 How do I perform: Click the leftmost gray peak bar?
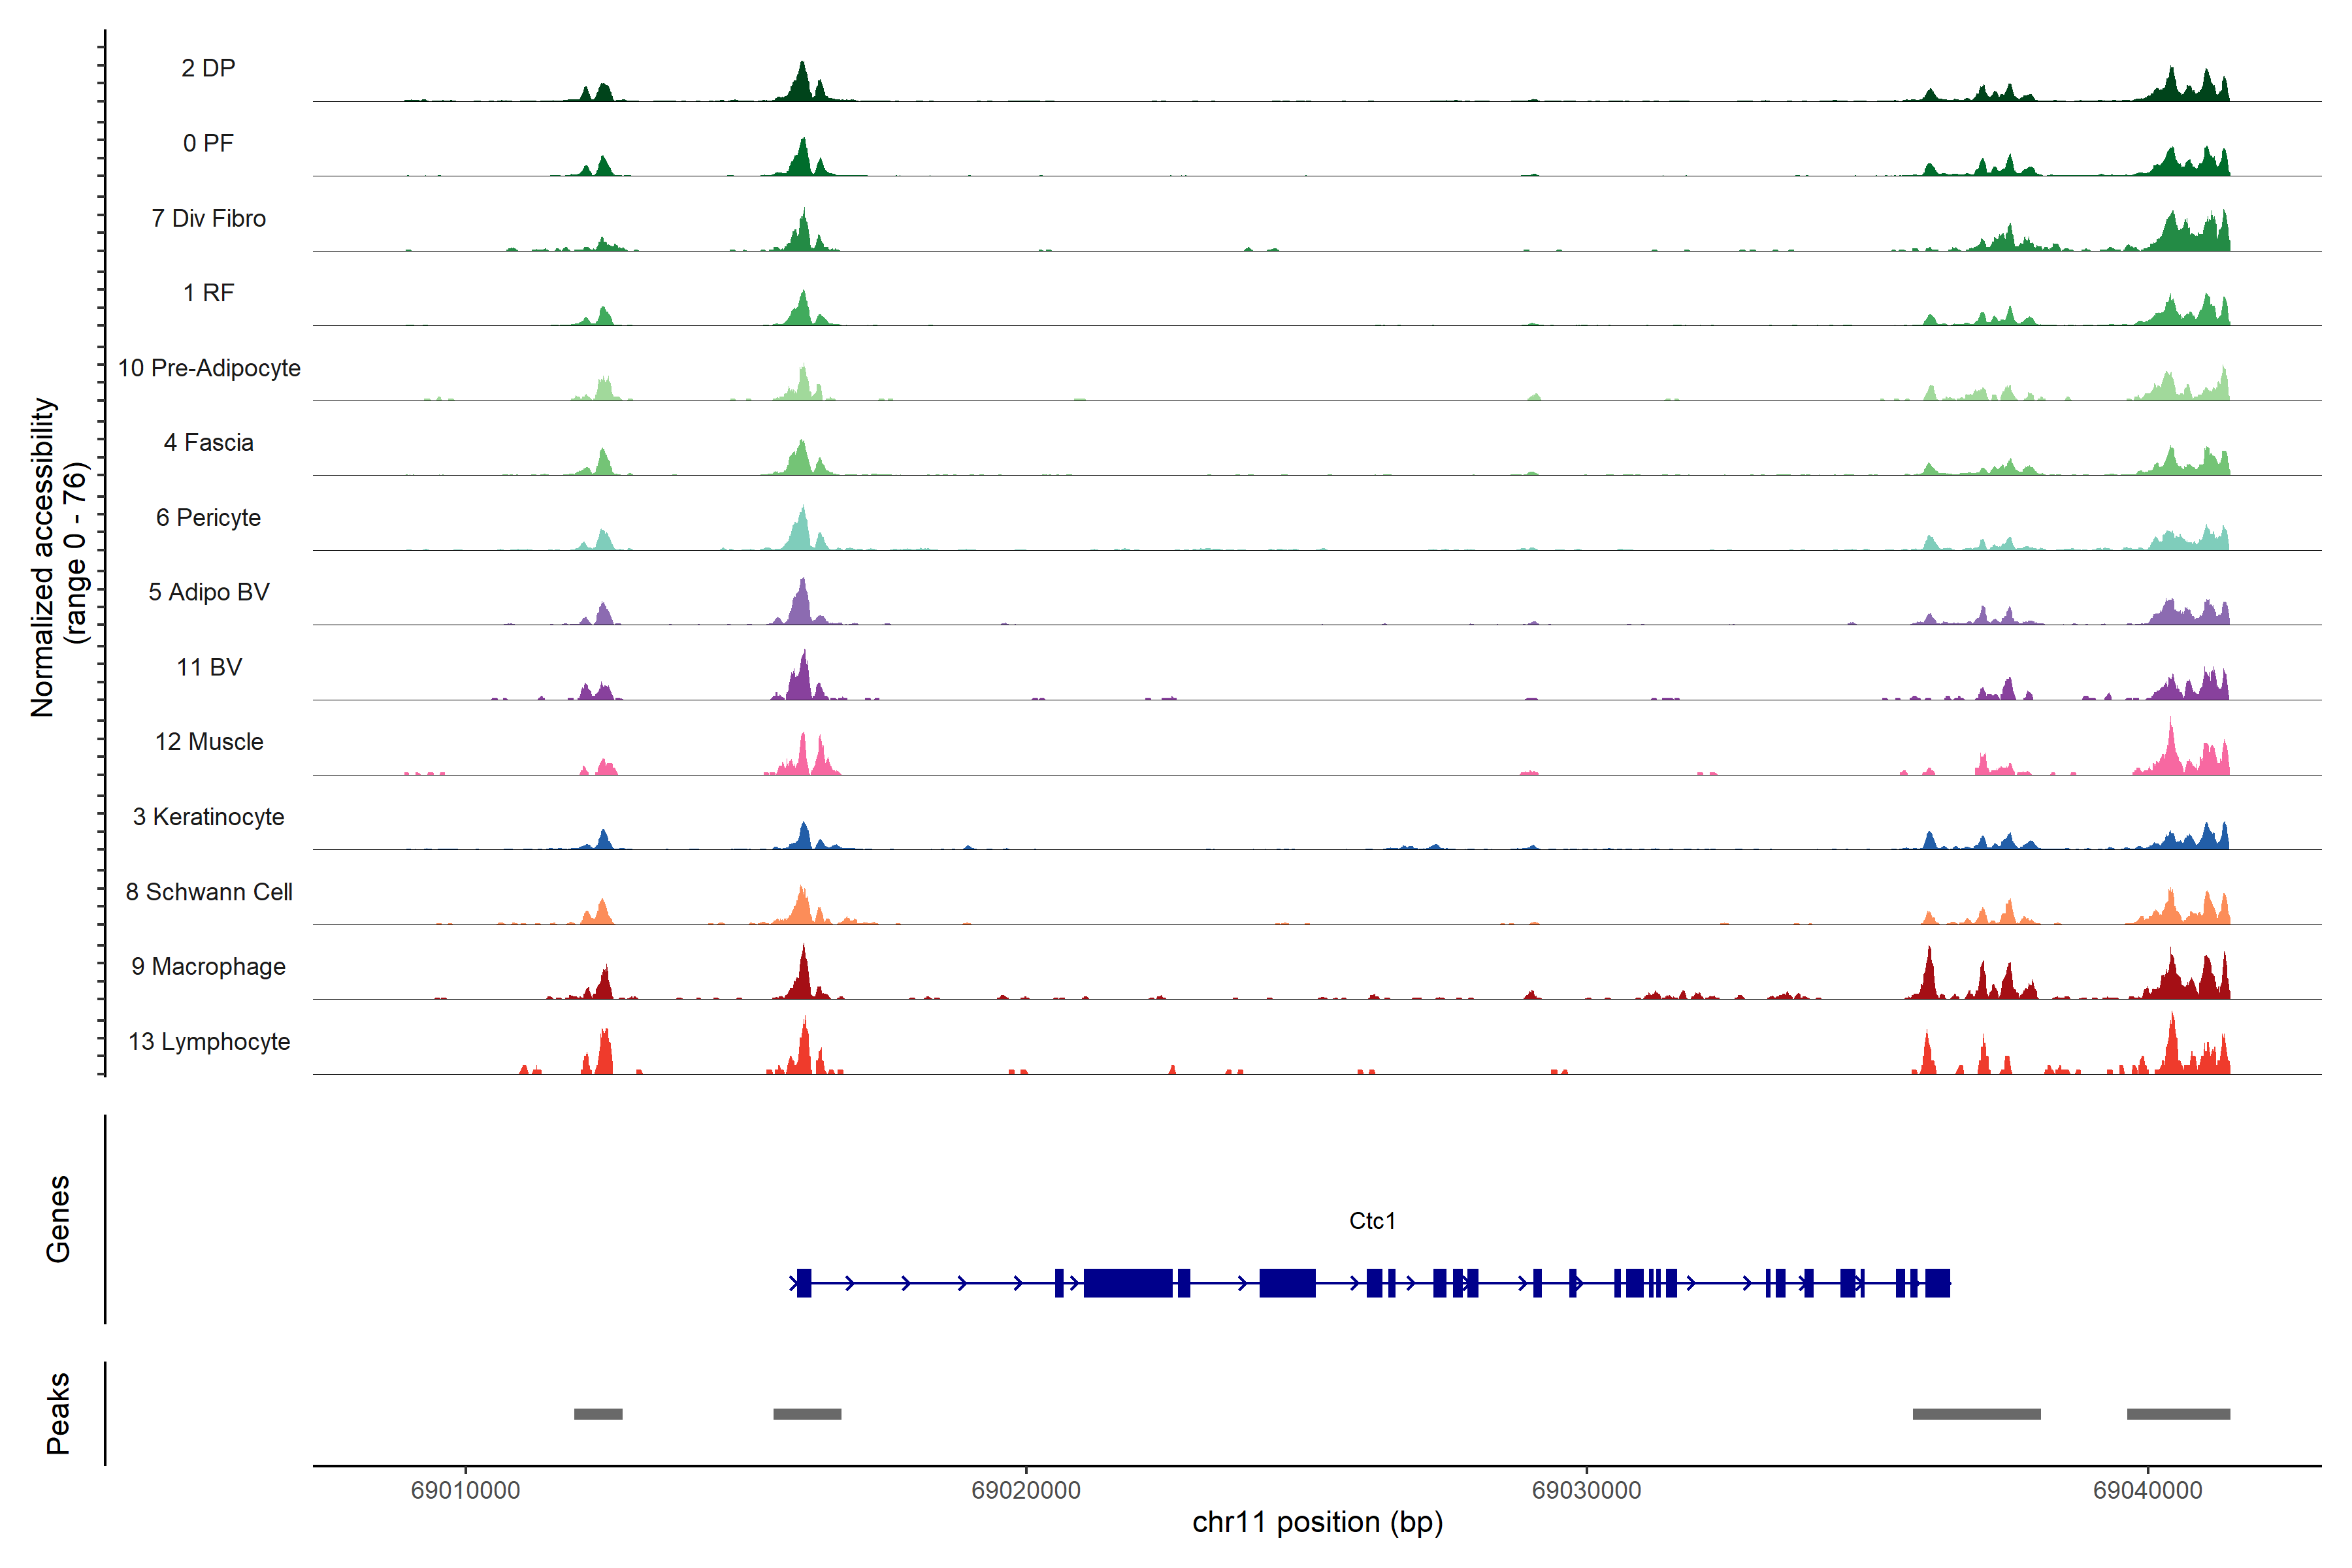coord(598,1414)
